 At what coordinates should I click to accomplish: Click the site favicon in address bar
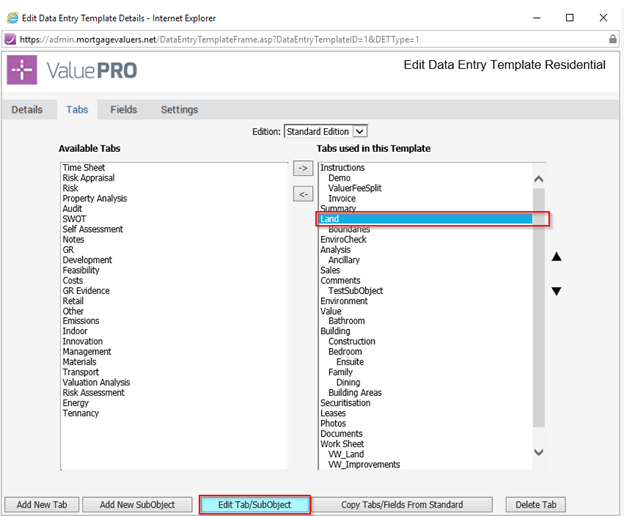pyautogui.click(x=10, y=39)
